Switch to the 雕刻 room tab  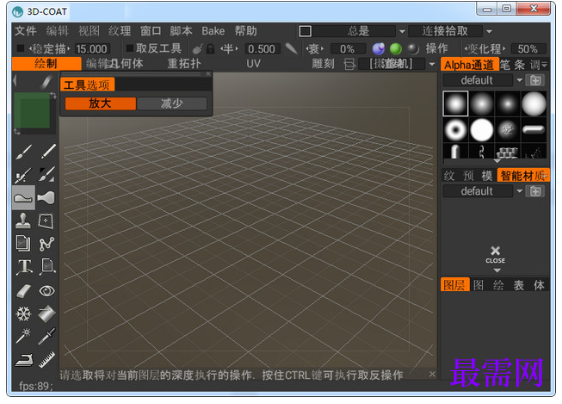point(323,64)
